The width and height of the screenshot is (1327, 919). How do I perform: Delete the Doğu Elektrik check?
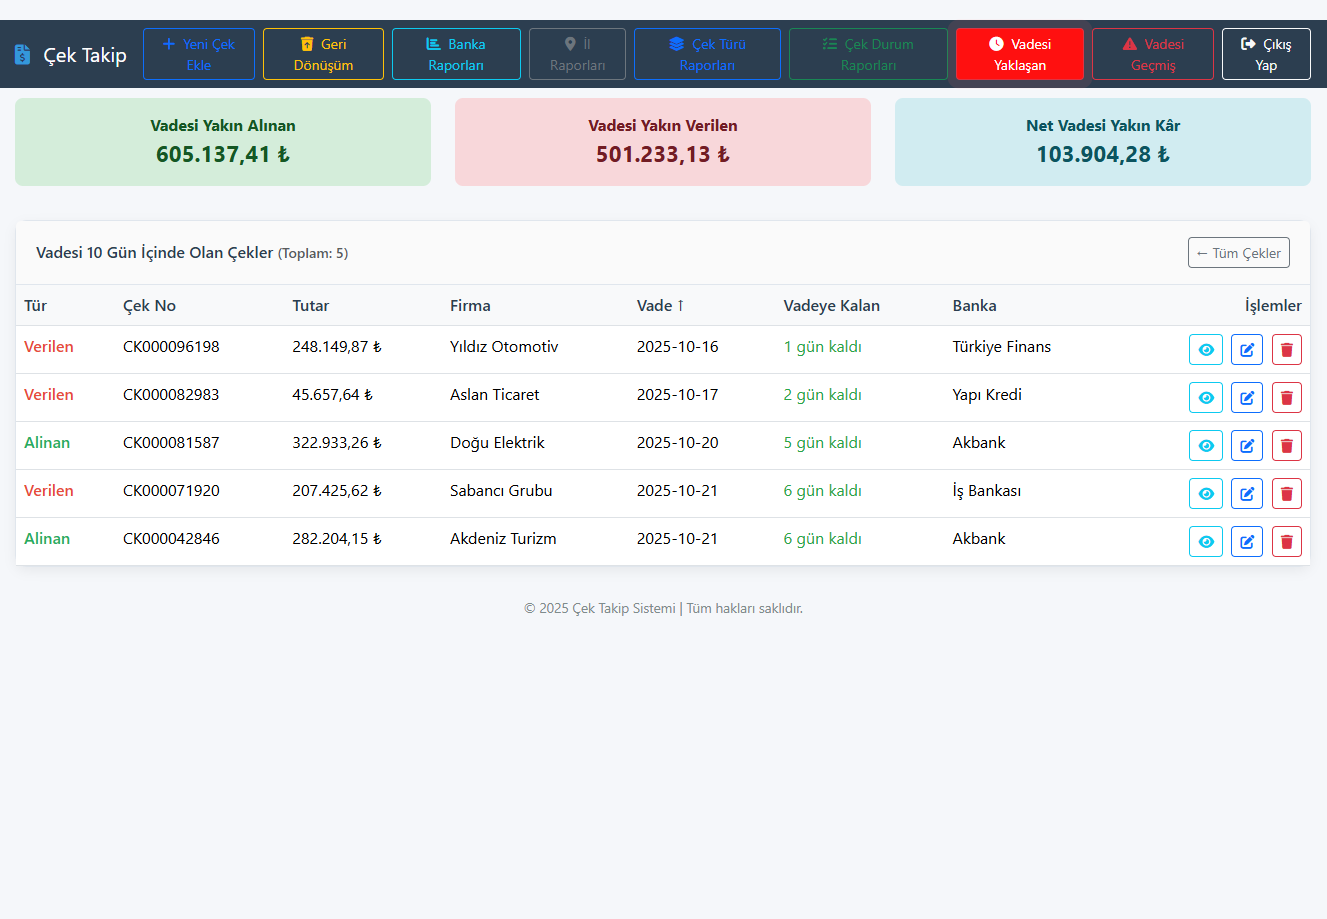1286,446
